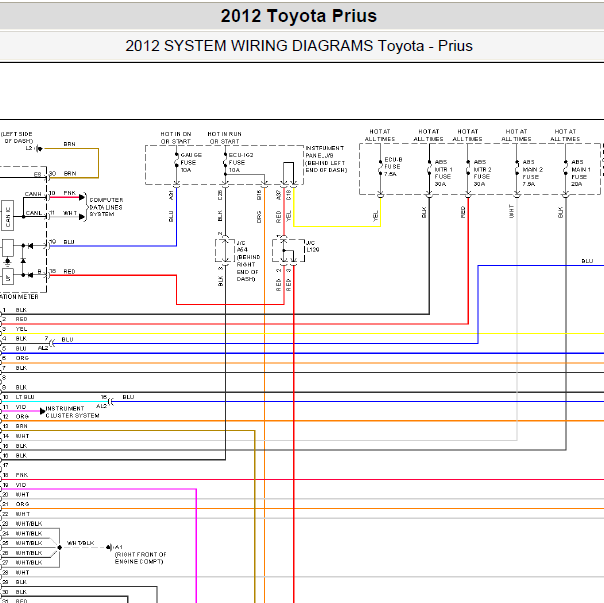604x603 pixels.
Task: Click the "C18" connector pin label
Action: (x=289, y=195)
